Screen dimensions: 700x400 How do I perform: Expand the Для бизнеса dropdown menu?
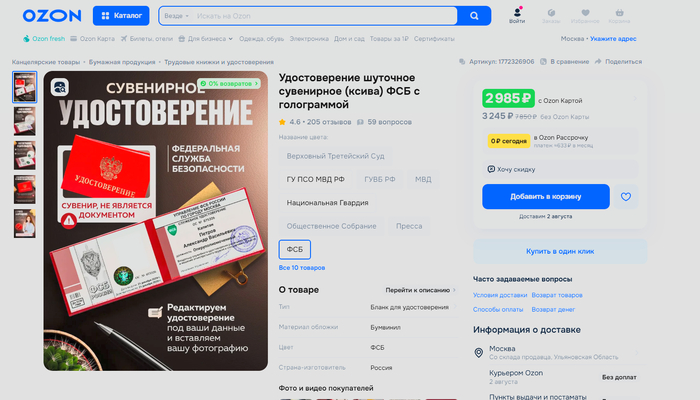(206, 39)
